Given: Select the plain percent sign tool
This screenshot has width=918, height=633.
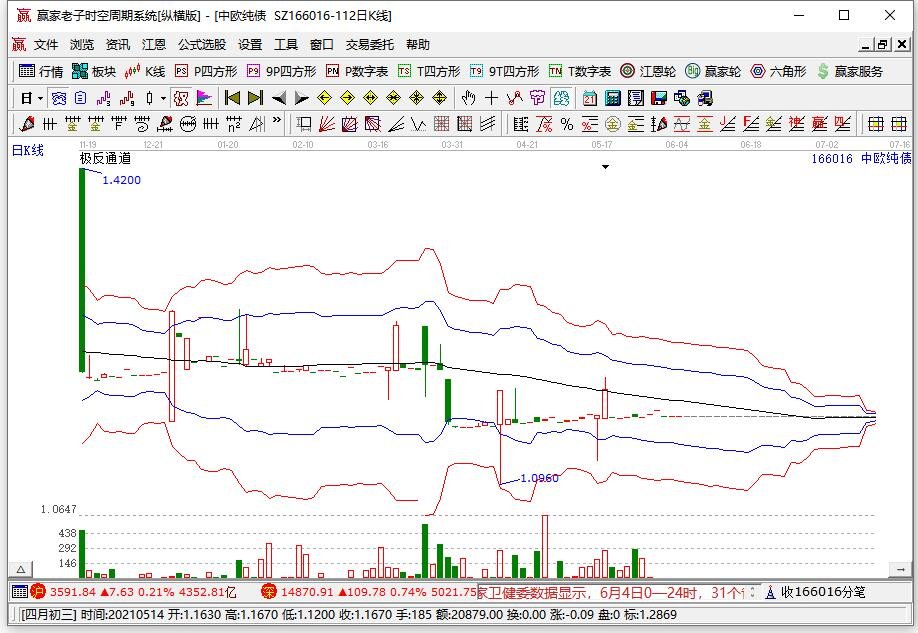Looking at the screenshot, I should [x=567, y=124].
